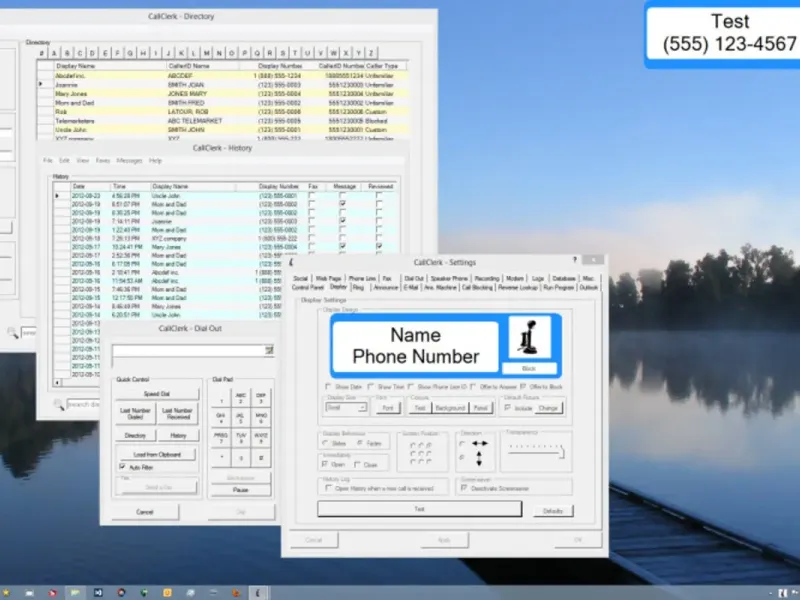Enable the Show Date checkbox

329,386
